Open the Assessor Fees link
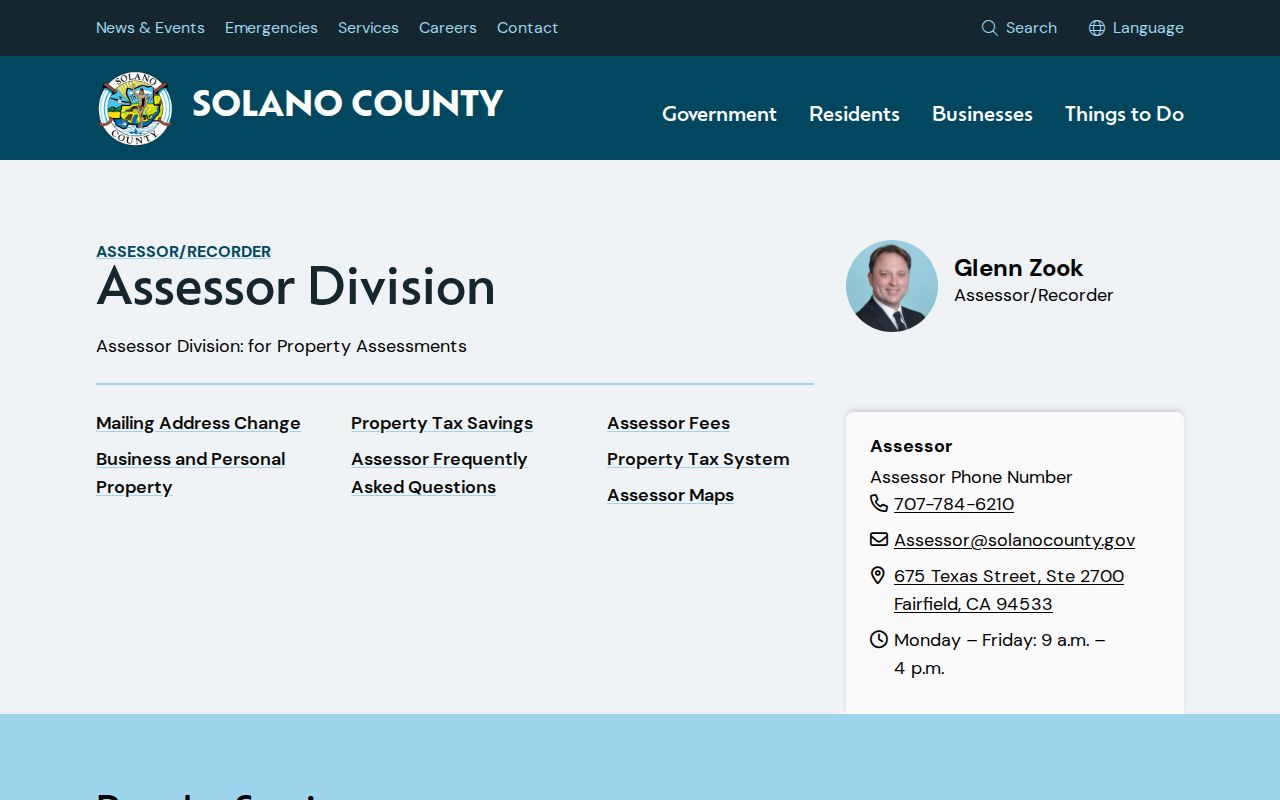This screenshot has width=1280, height=800. pos(668,423)
